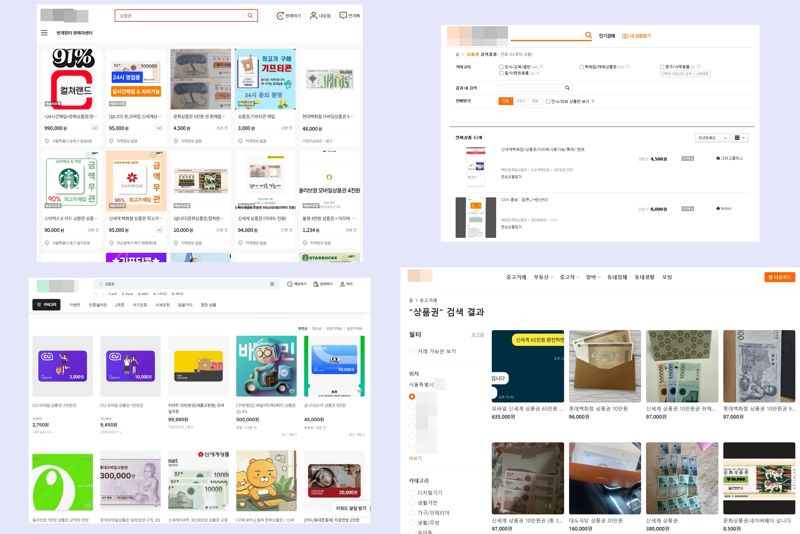The height and width of the screenshot is (534, 800).
Task: Click the orange button in top-right header
Action: pos(779,277)
